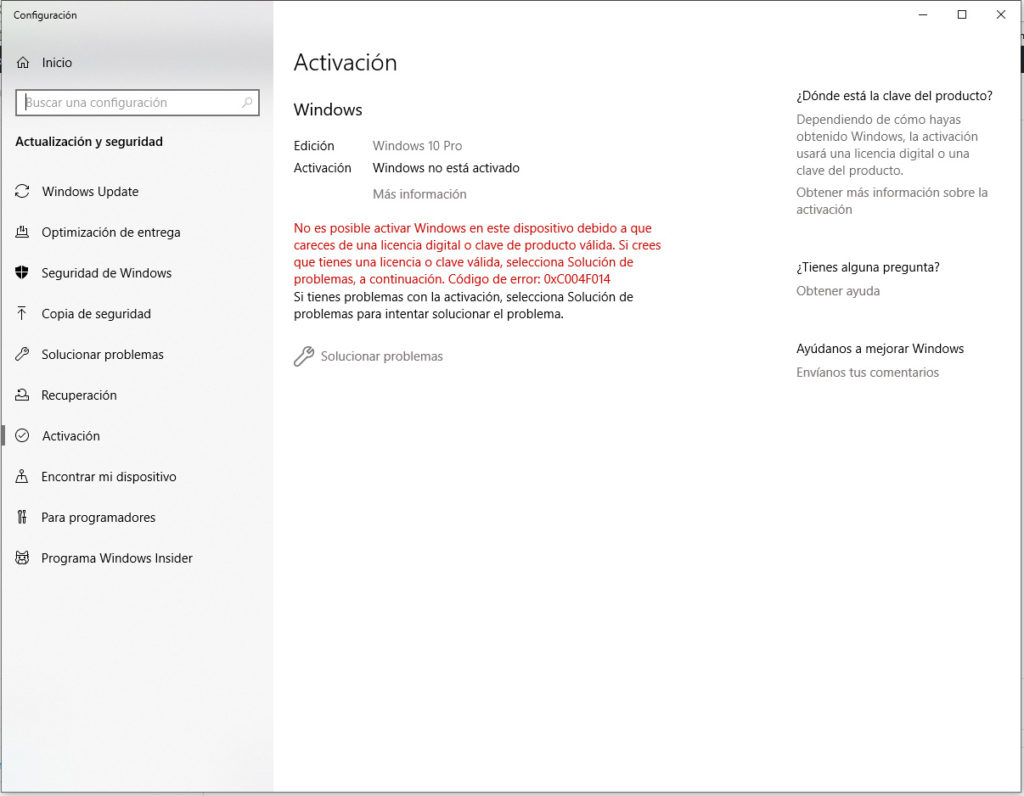Image resolution: width=1024 pixels, height=796 pixels.
Task: Open Para programadores page
Action: click(x=99, y=518)
